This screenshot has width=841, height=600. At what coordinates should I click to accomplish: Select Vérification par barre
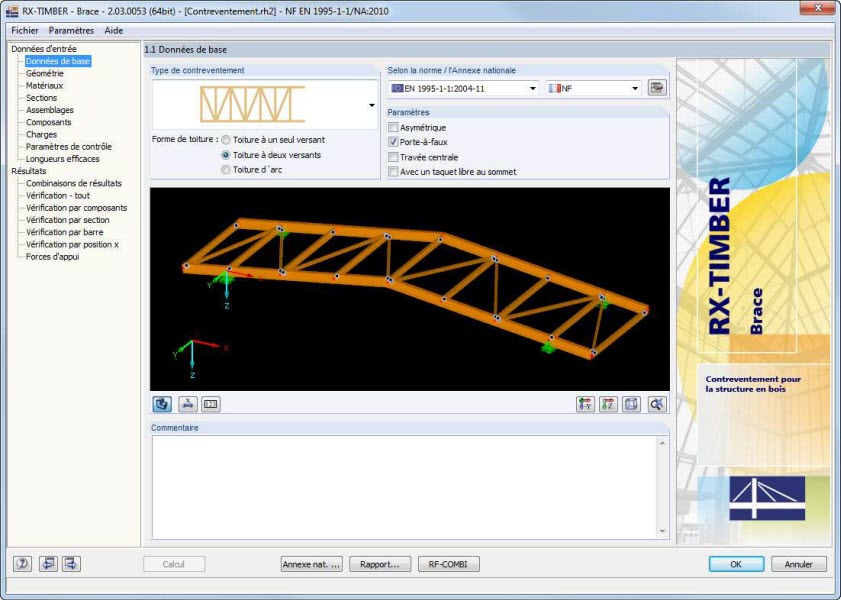pos(64,232)
